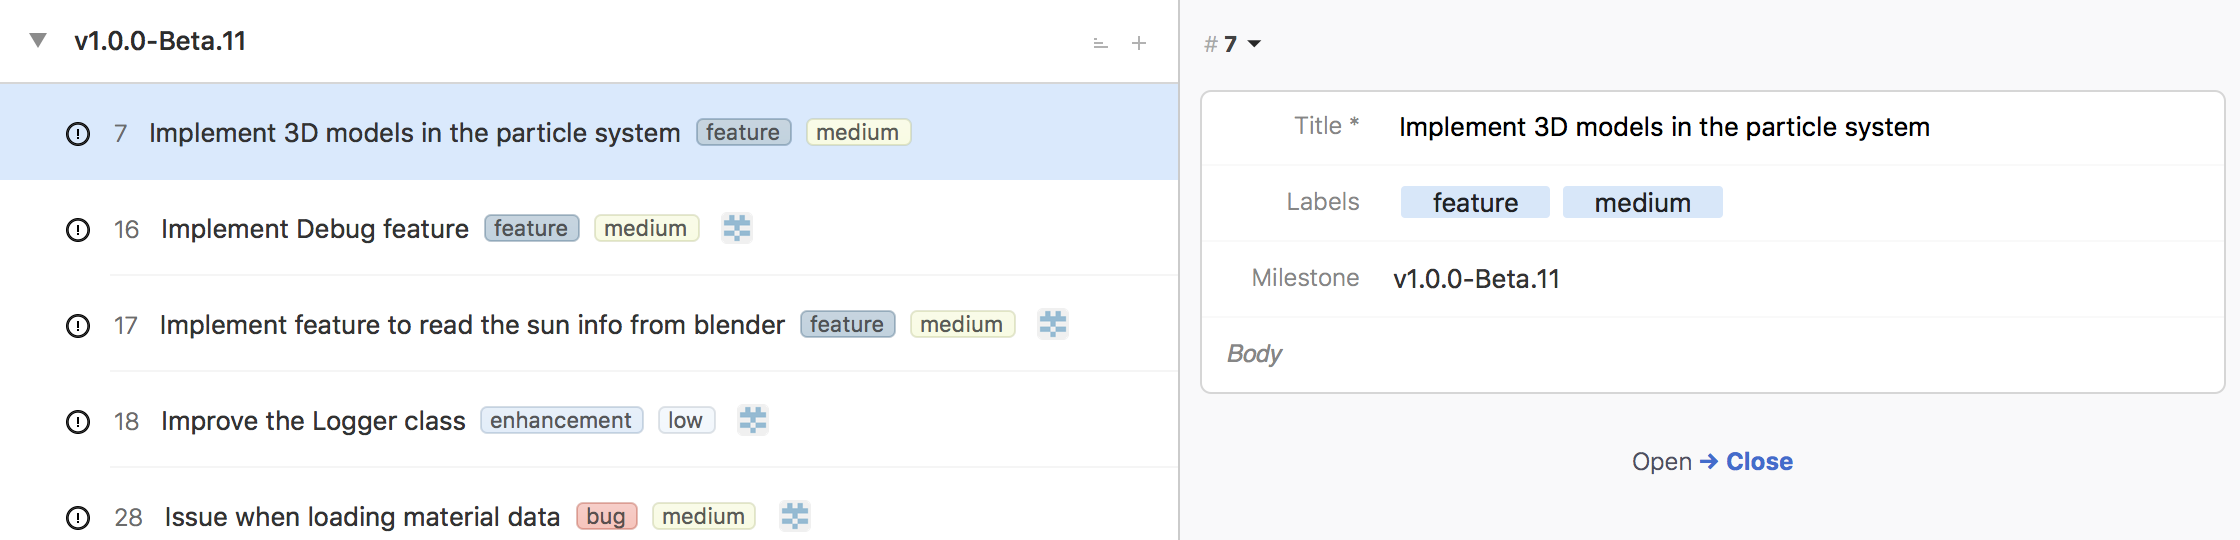Image resolution: width=2240 pixels, height=540 pixels.
Task: Select the feature label in details panel
Action: point(1475,203)
